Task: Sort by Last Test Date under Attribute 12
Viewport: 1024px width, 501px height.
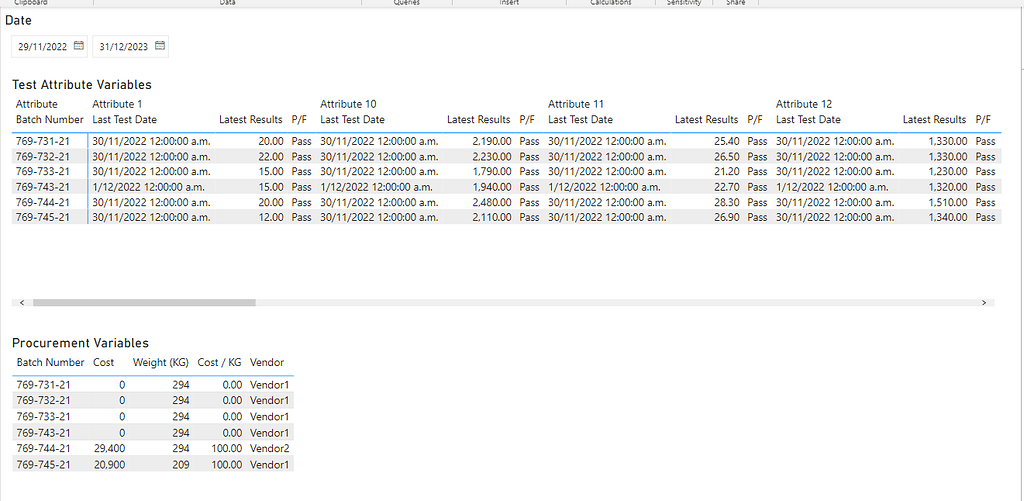Action: 808,120
